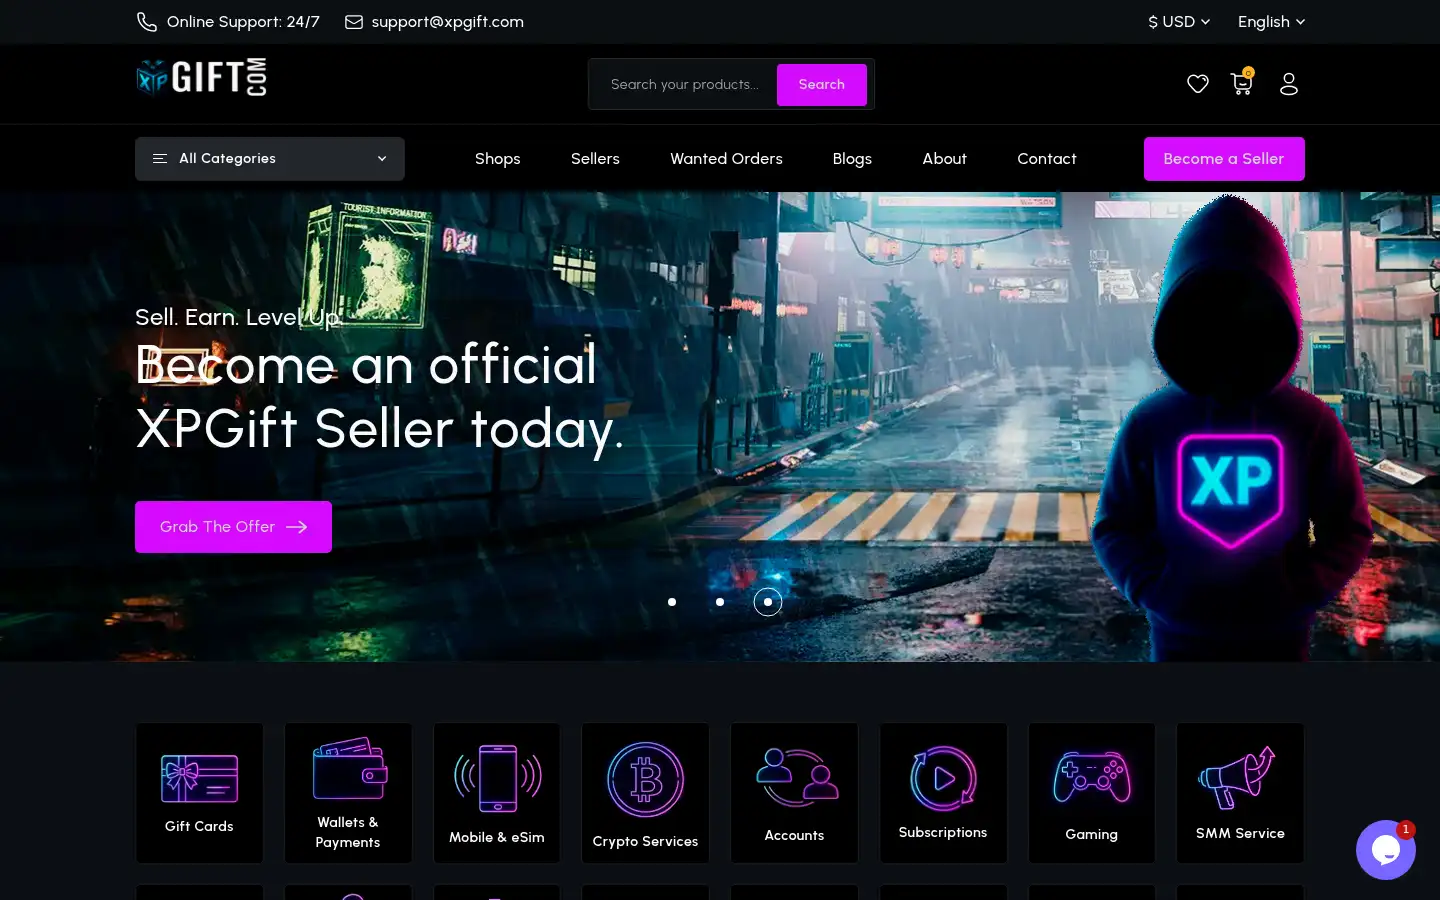The height and width of the screenshot is (900, 1440).
Task: Click the Sell. Earn. Level Up. tagline
Action: 238,318
